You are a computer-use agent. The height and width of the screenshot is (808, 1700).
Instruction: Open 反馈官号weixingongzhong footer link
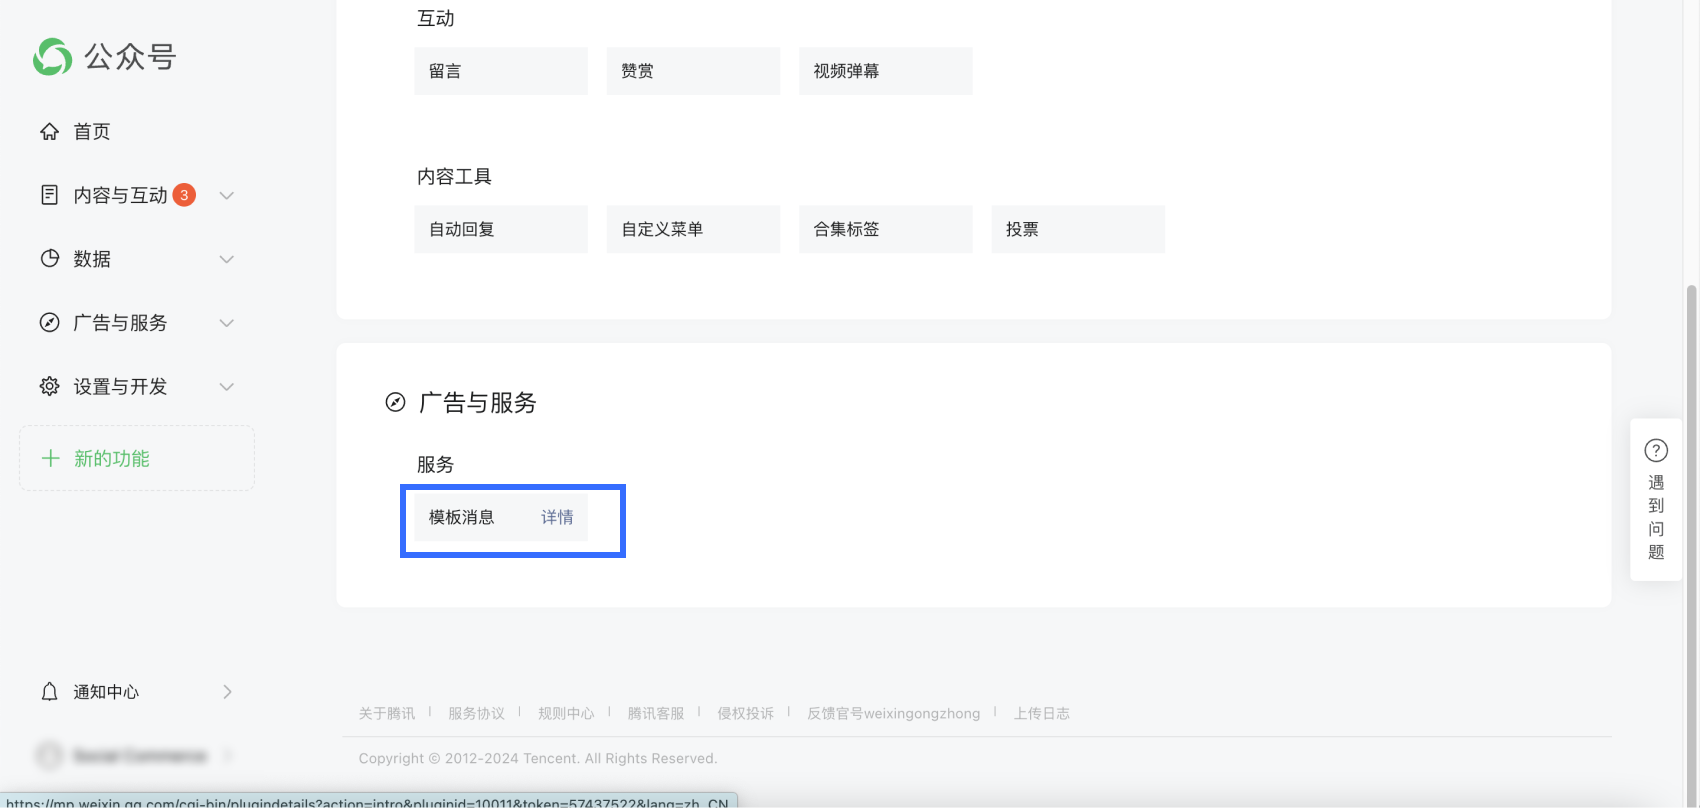click(x=894, y=713)
